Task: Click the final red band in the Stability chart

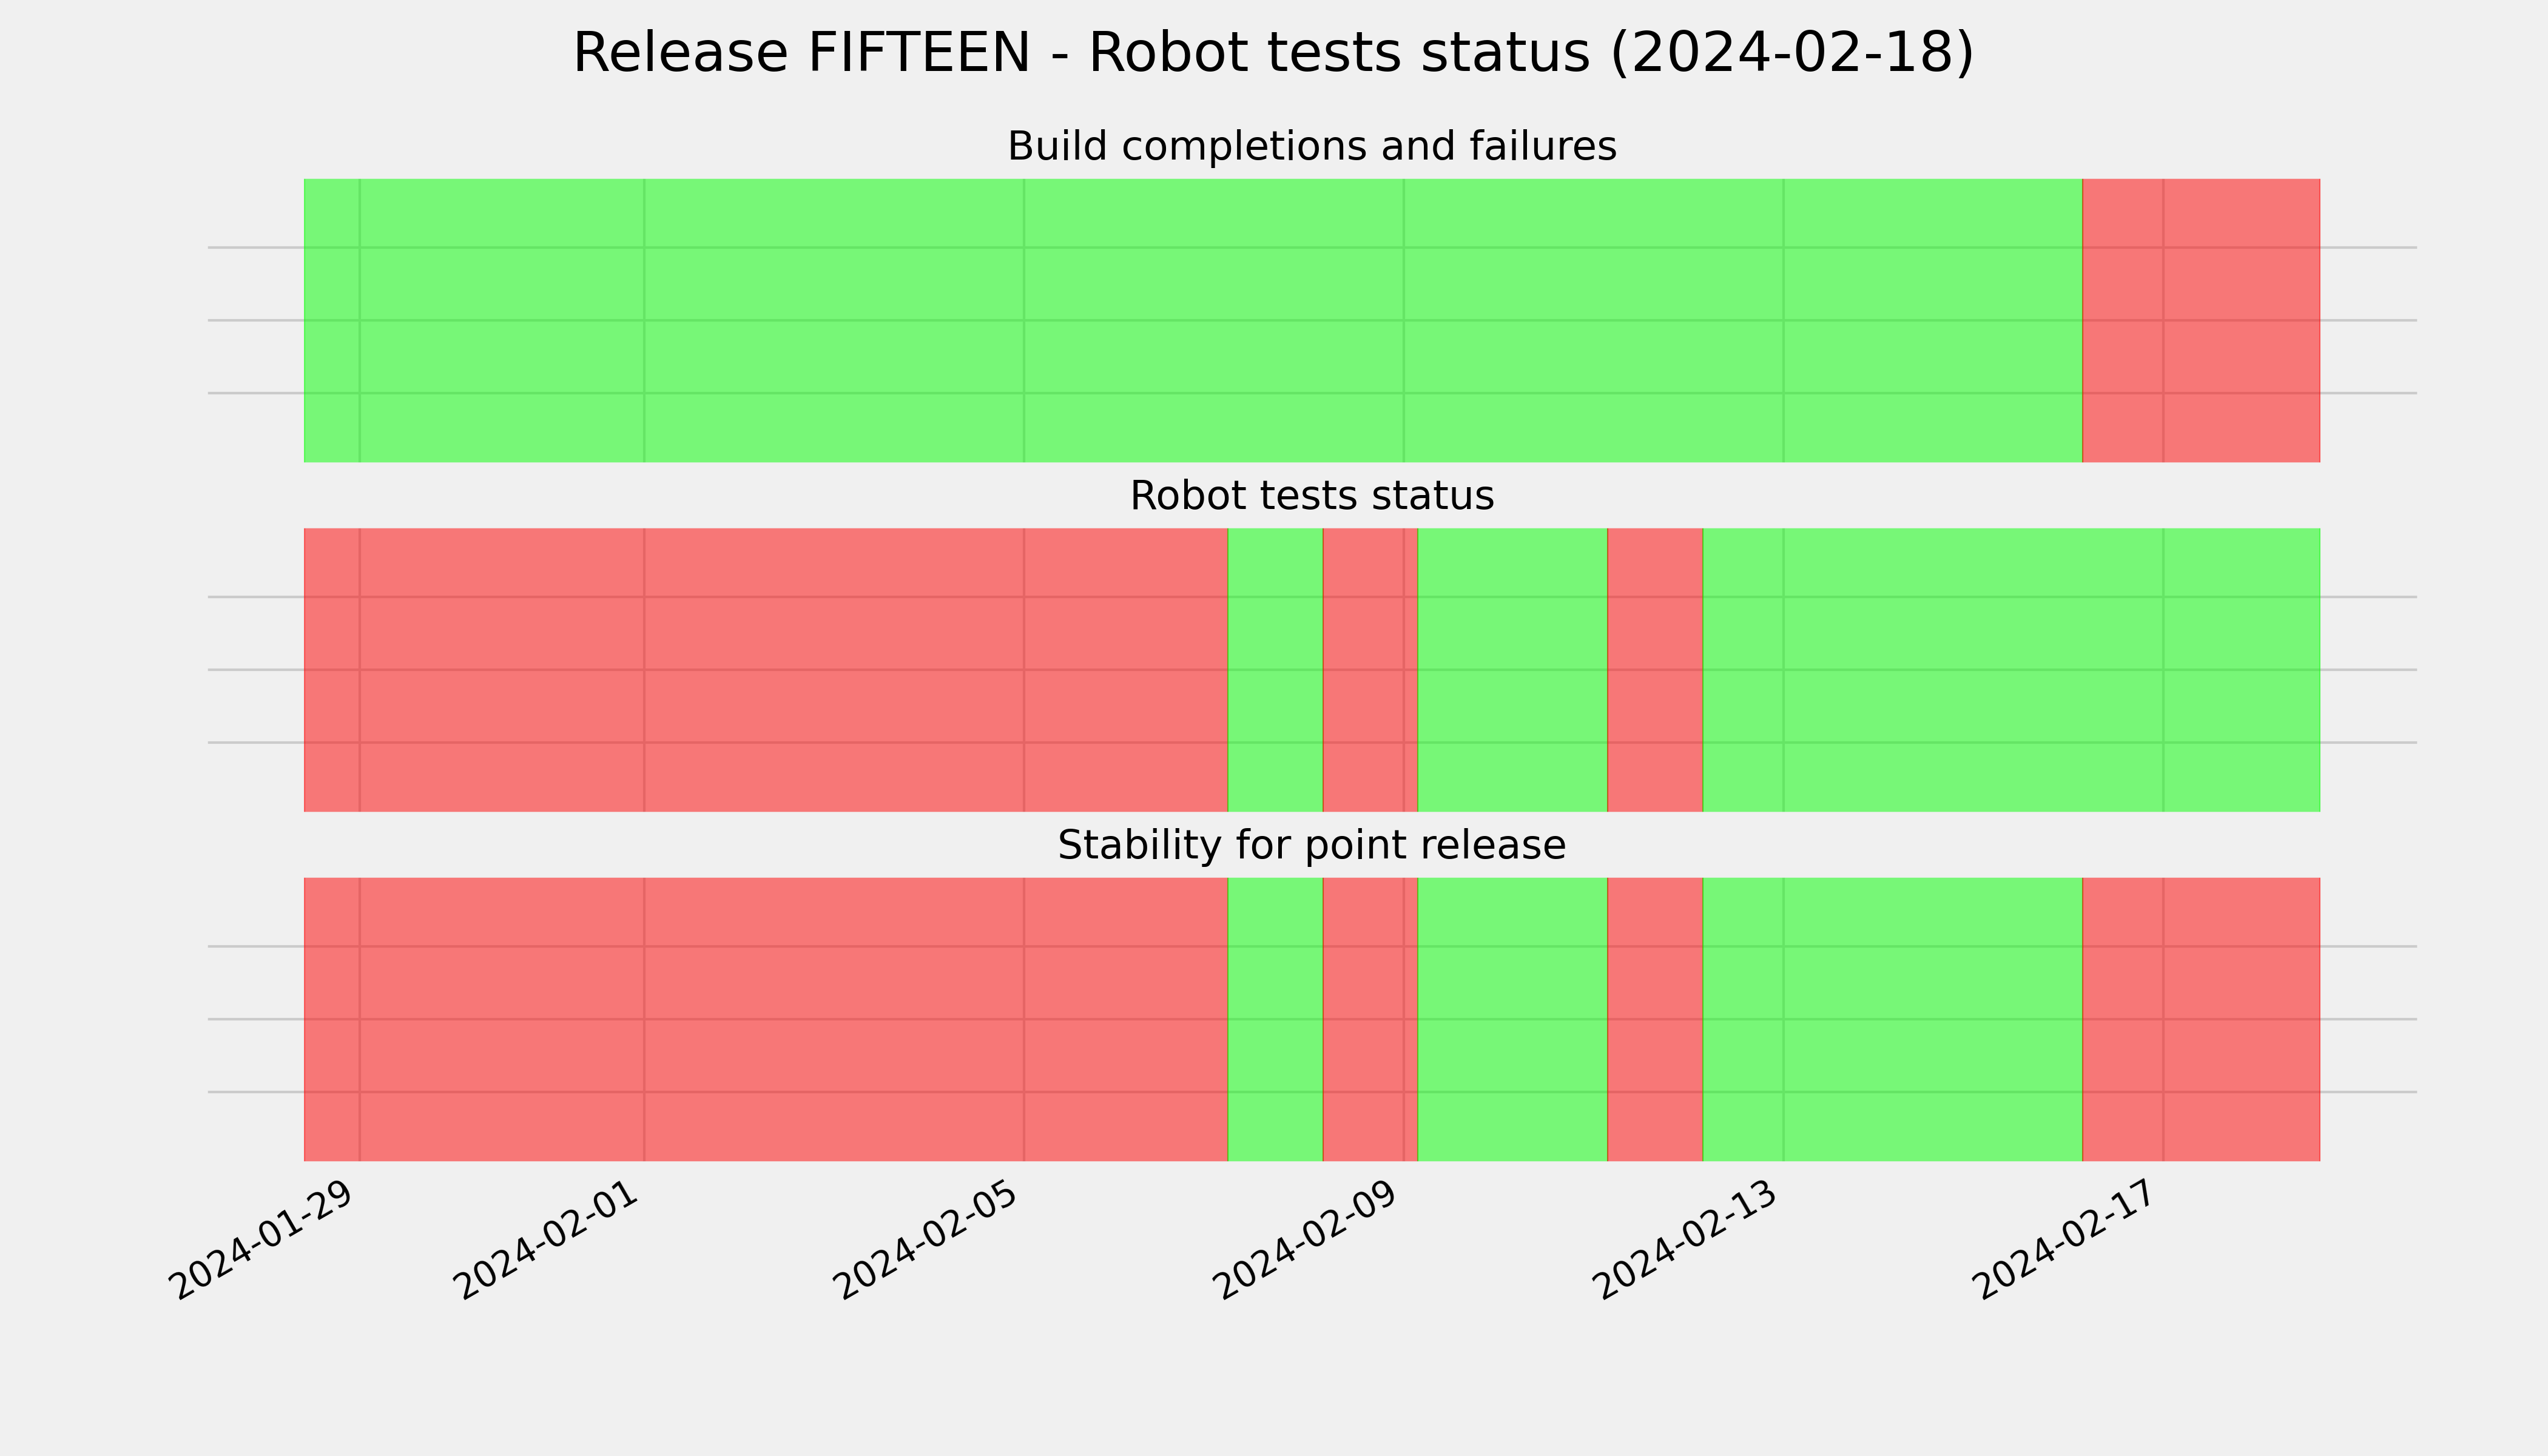Action: click(2201, 1019)
